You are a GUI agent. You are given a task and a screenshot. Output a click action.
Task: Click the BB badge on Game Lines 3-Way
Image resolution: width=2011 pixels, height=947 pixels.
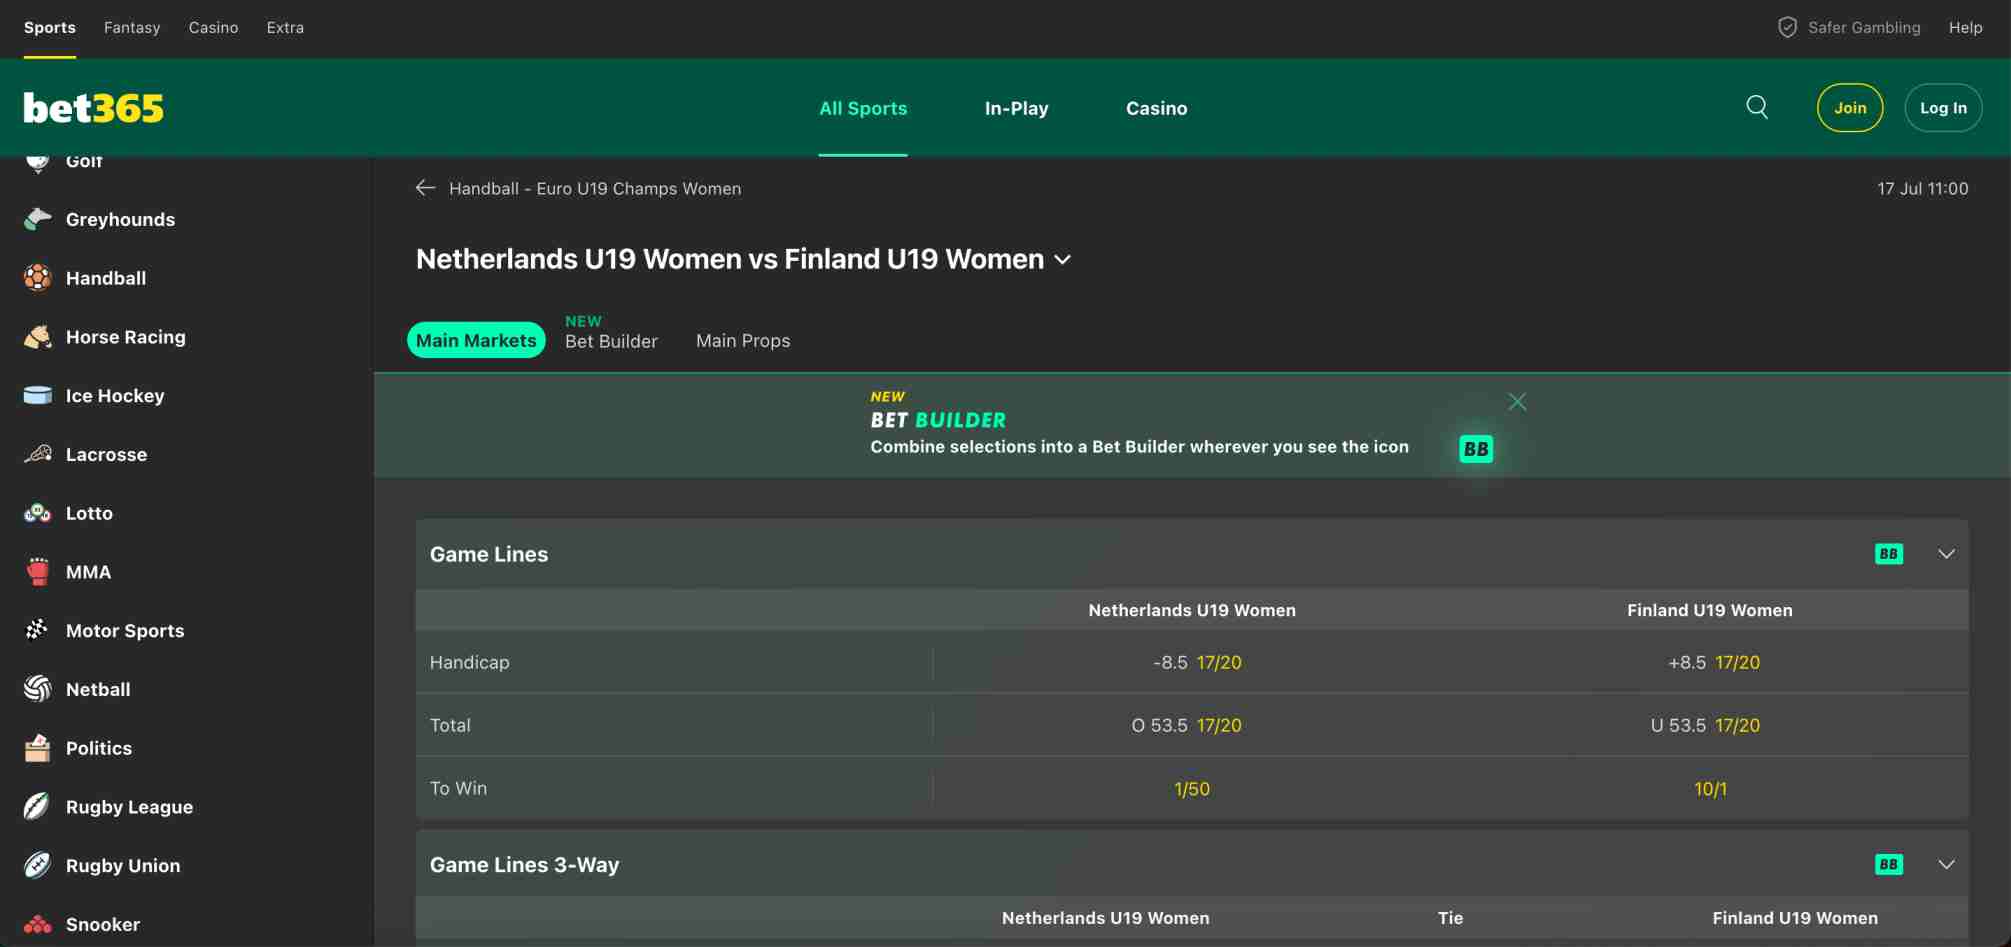1889,865
